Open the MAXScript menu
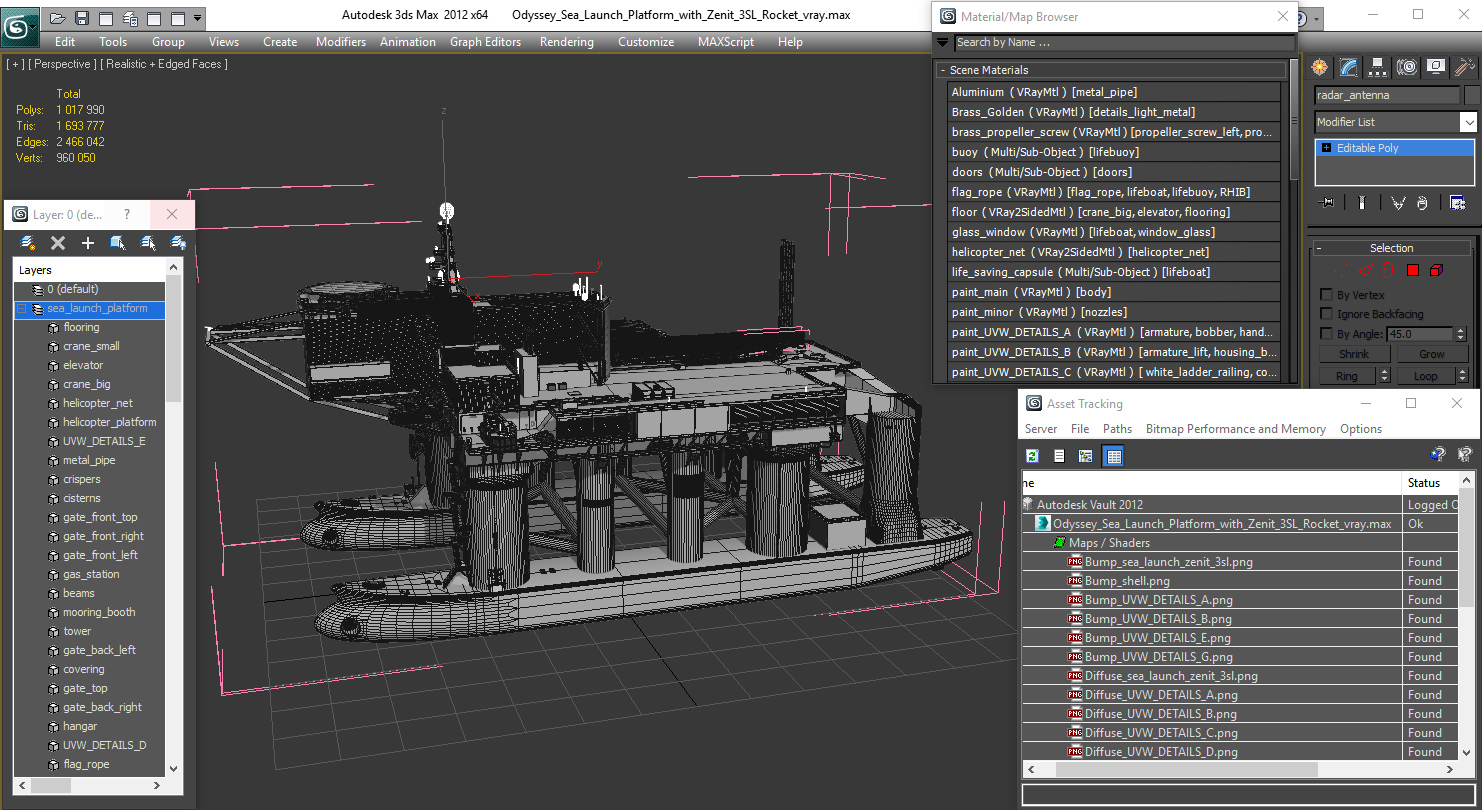The height and width of the screenshot is (810, 1482). (726, 42)
